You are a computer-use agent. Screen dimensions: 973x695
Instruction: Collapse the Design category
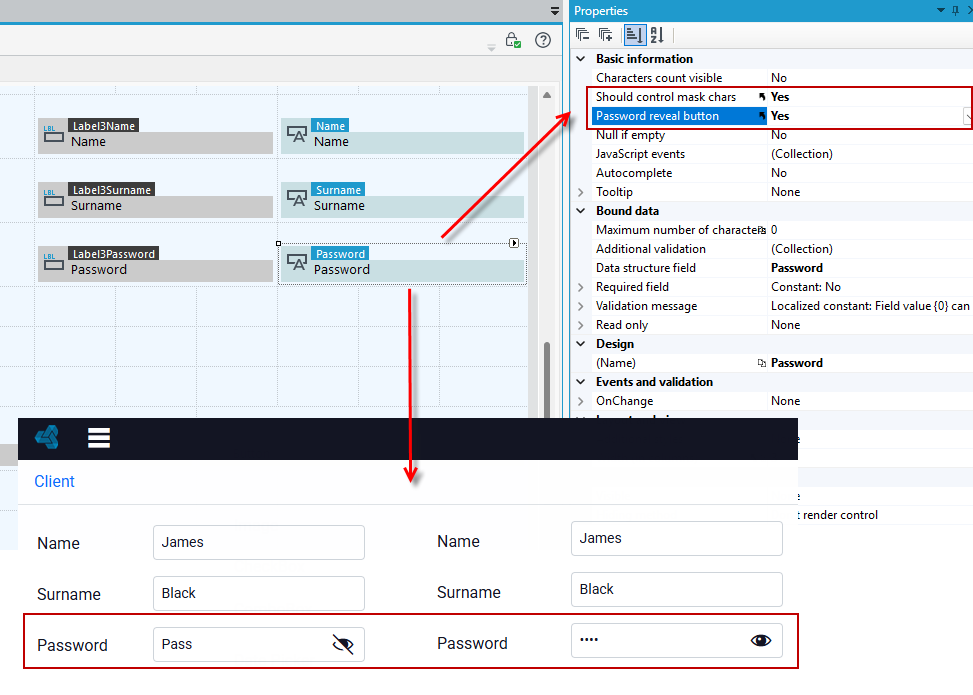581,344
